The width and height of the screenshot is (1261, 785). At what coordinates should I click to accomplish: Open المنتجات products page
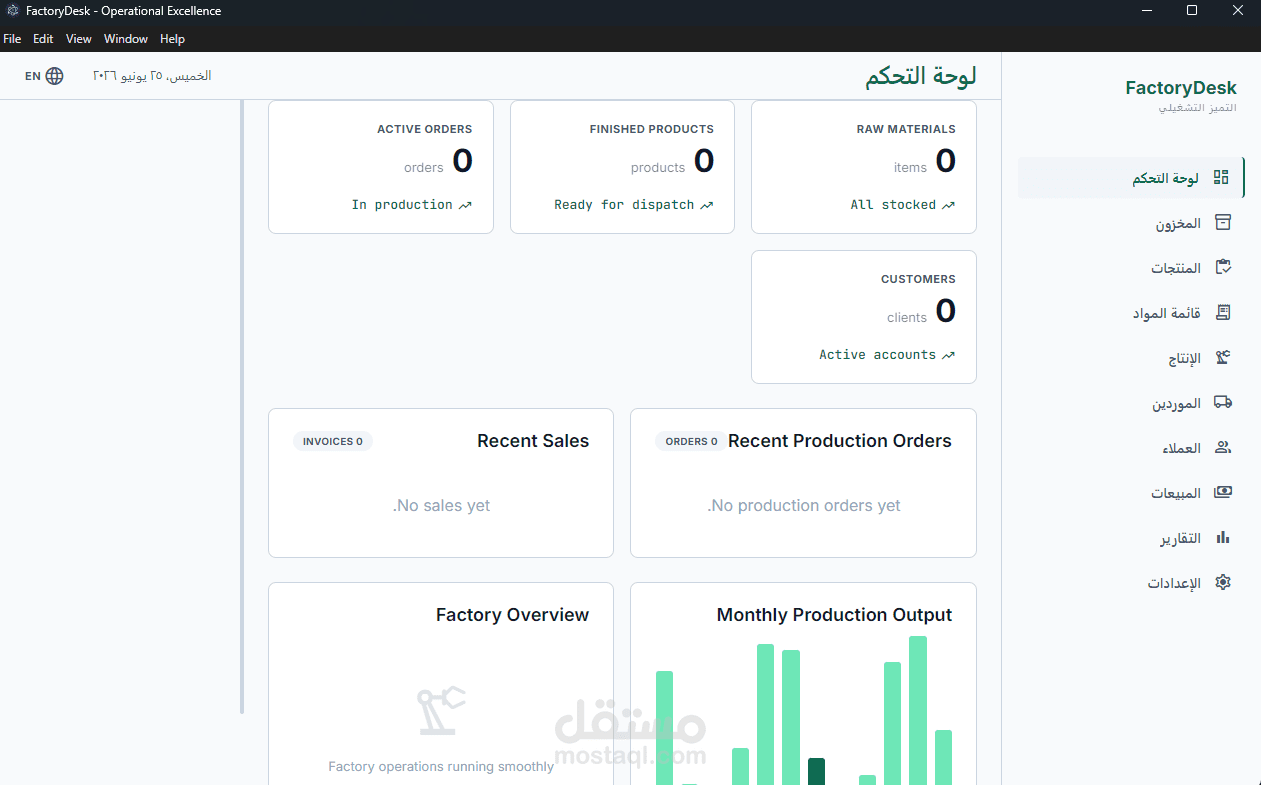pos(1131,267)
